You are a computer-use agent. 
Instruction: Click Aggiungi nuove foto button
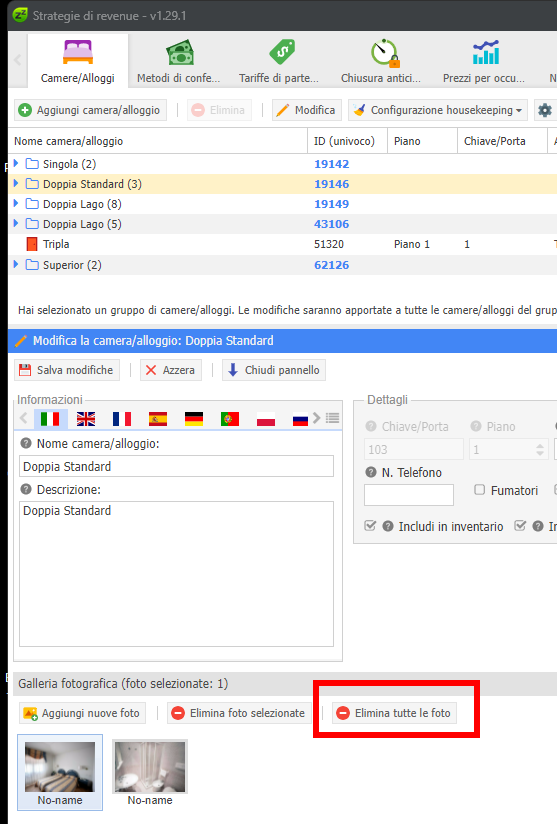pyautogui.click(x=82, y=713)
